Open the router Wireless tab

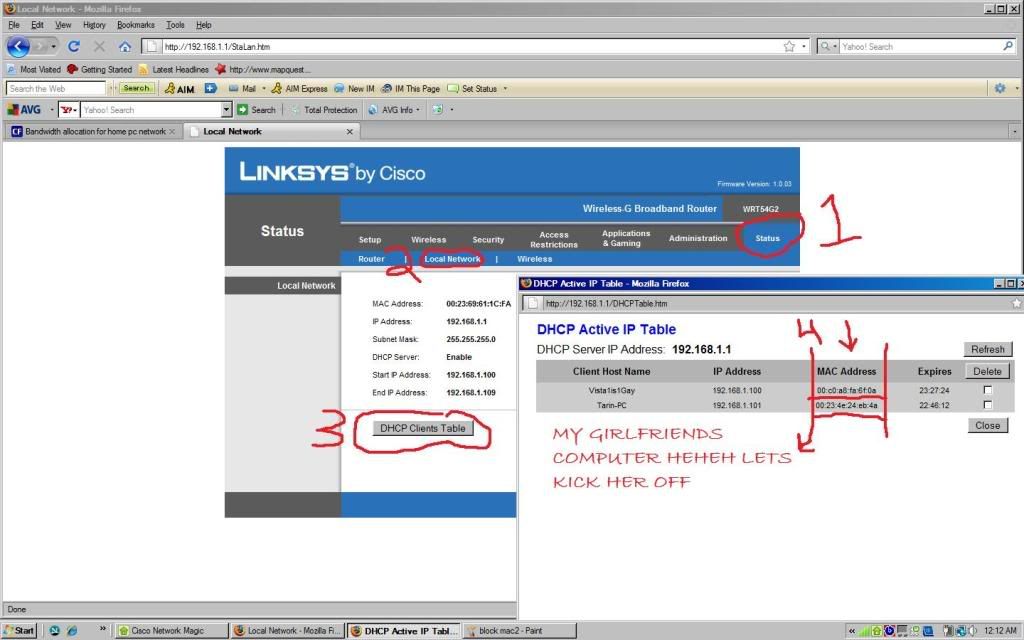(x=428, y=239)
